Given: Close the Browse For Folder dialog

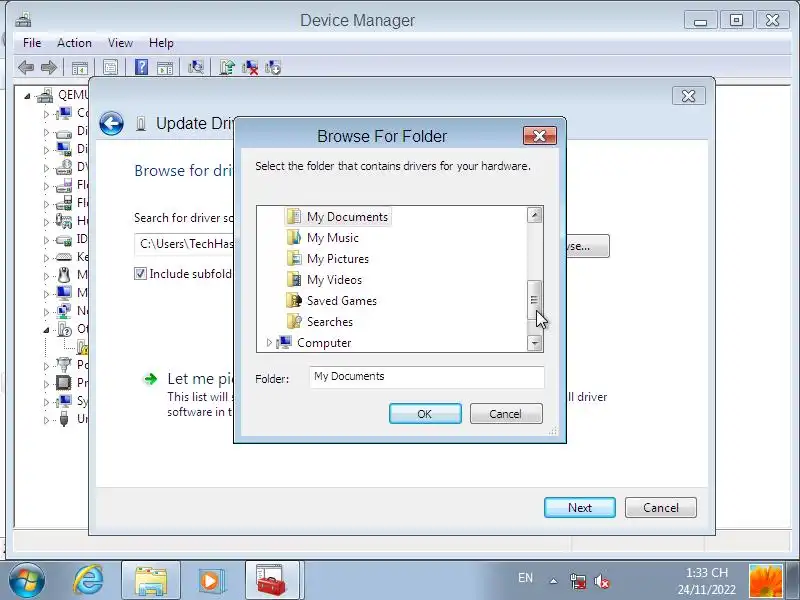Looking at the screenshot, I should point(540,136).
